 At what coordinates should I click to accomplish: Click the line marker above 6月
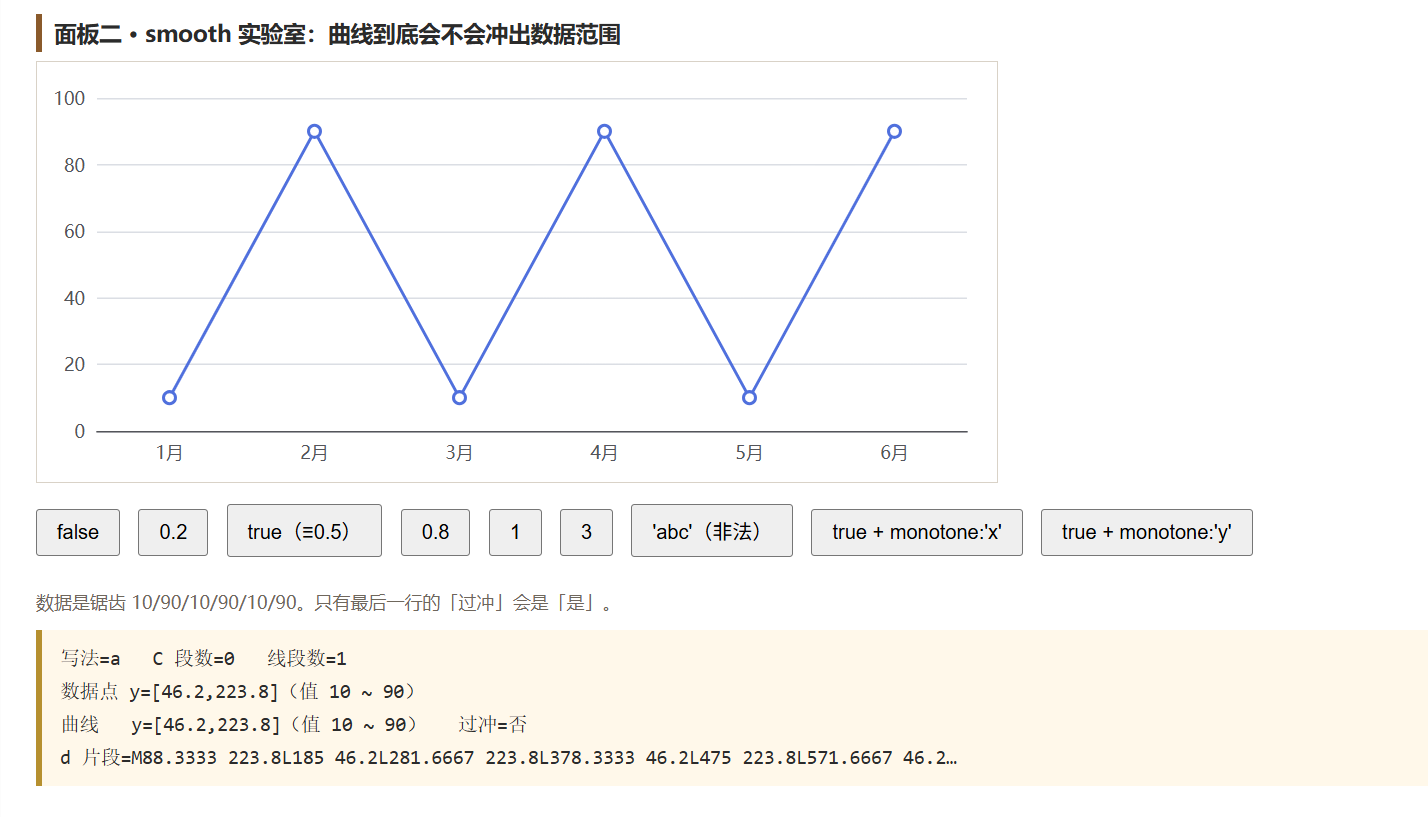point(894,132)
